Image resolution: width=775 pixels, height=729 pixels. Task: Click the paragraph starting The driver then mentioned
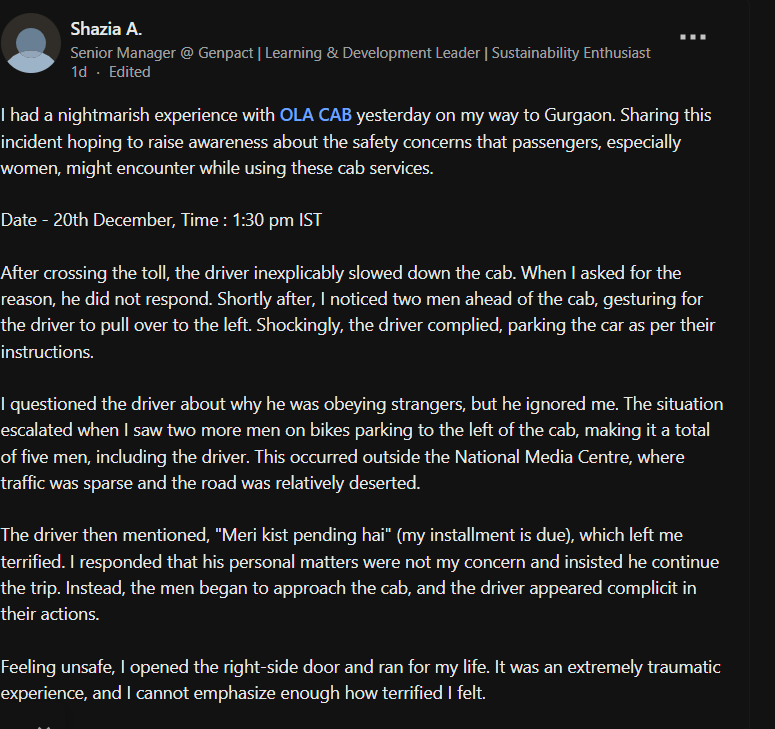point(359,574)
